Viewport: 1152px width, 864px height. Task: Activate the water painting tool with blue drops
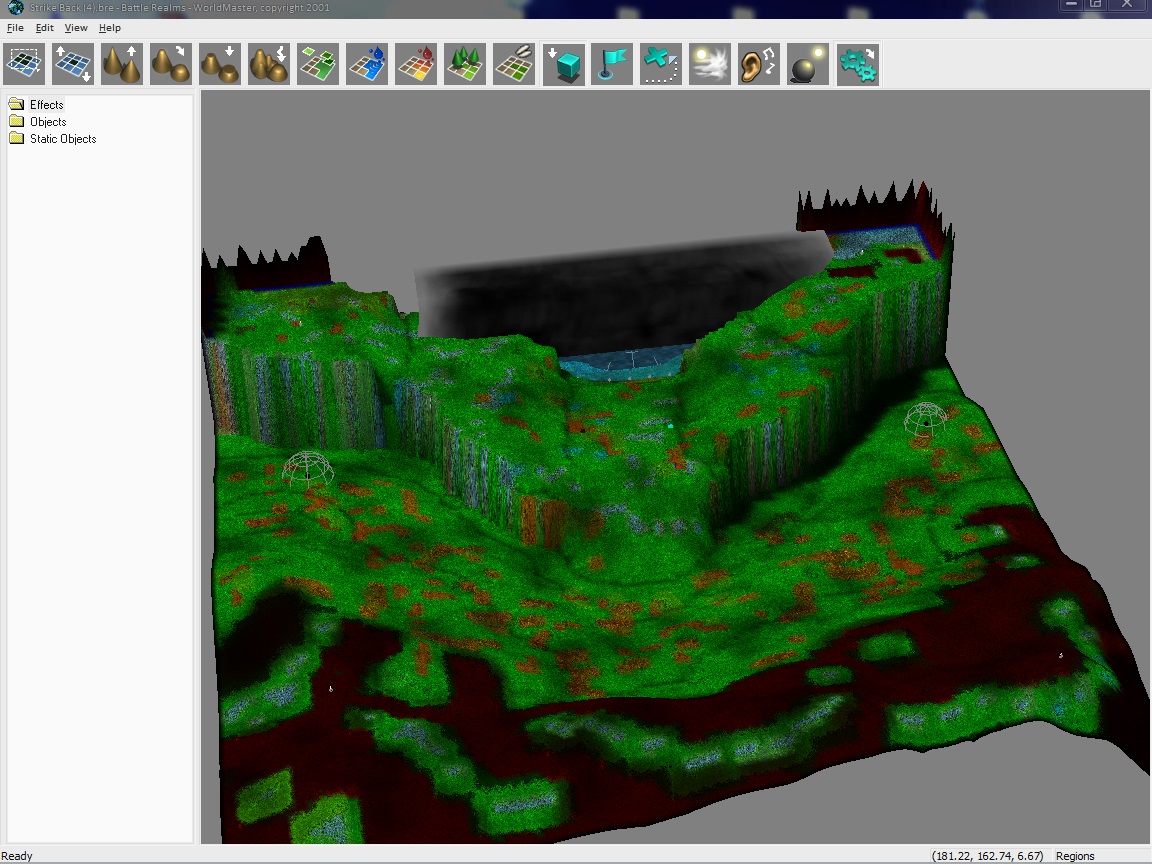(x=367, y=64)
